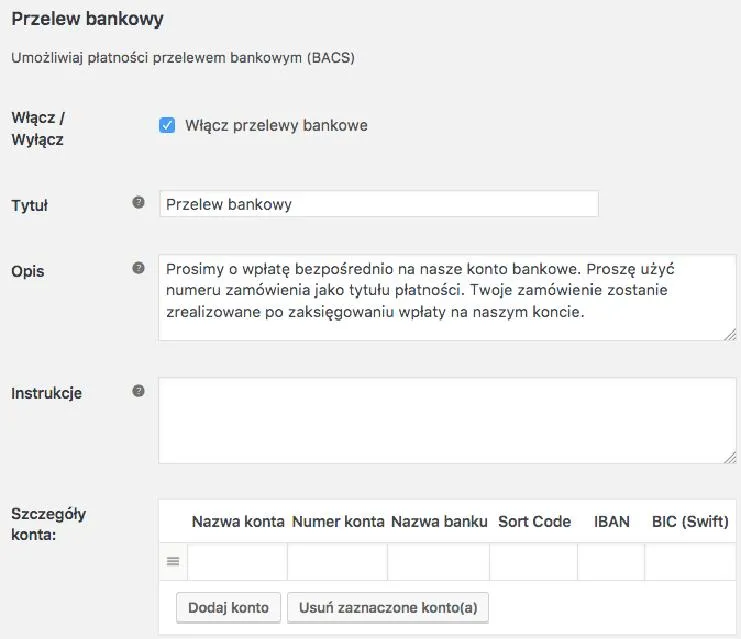Click the Numer konta table cell
The height and width of the screenshot is (639, 741).
337,561
